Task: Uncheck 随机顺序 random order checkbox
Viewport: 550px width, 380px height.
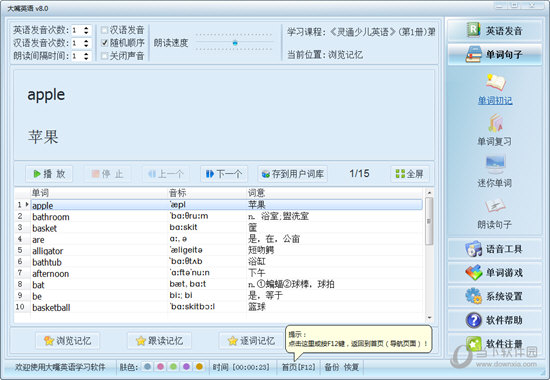Action: coord(104,43)
